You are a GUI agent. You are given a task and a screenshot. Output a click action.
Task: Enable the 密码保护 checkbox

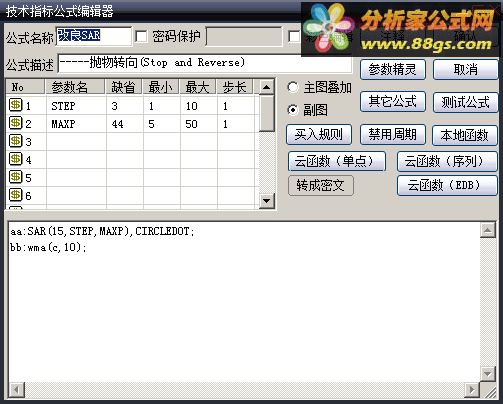[141, 36]
